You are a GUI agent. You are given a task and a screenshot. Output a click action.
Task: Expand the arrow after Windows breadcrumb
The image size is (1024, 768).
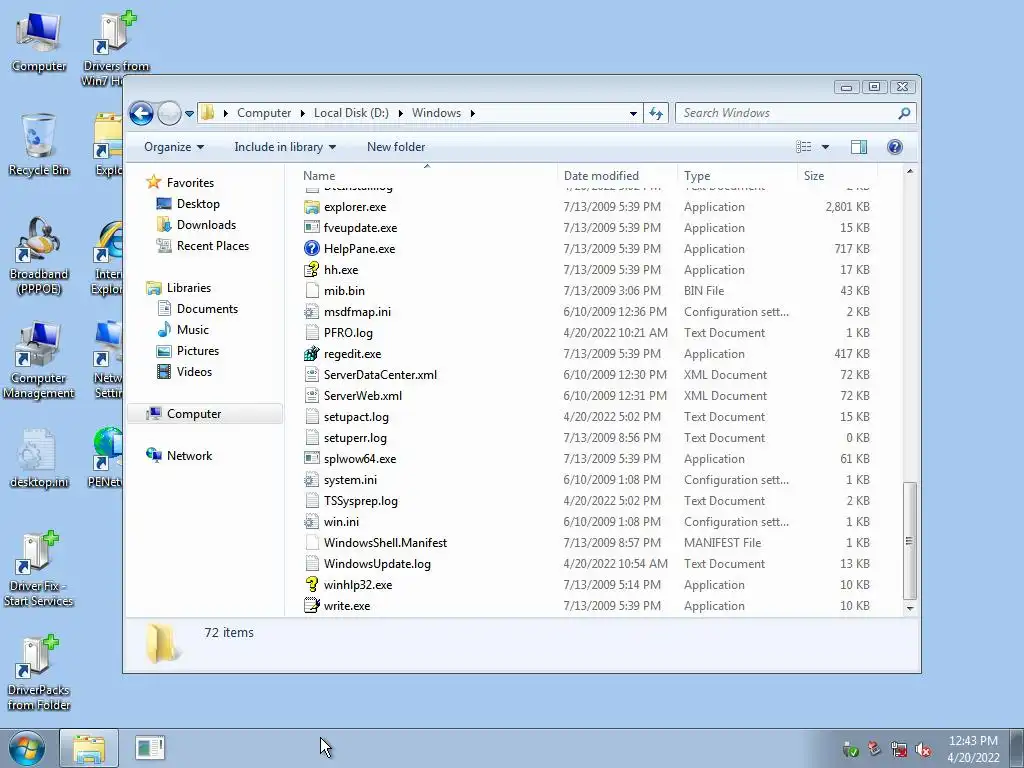[472, 114]
